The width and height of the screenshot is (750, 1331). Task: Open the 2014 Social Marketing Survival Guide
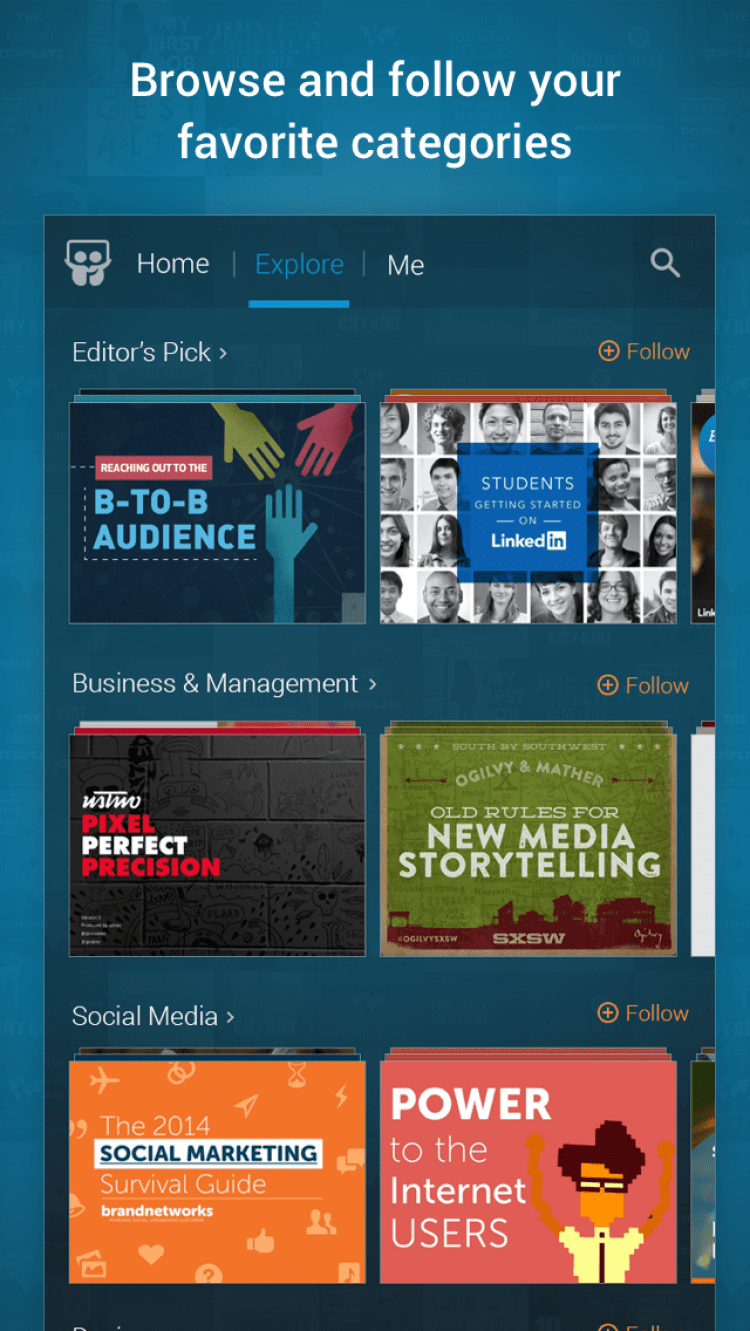(x=217, y=1172)
